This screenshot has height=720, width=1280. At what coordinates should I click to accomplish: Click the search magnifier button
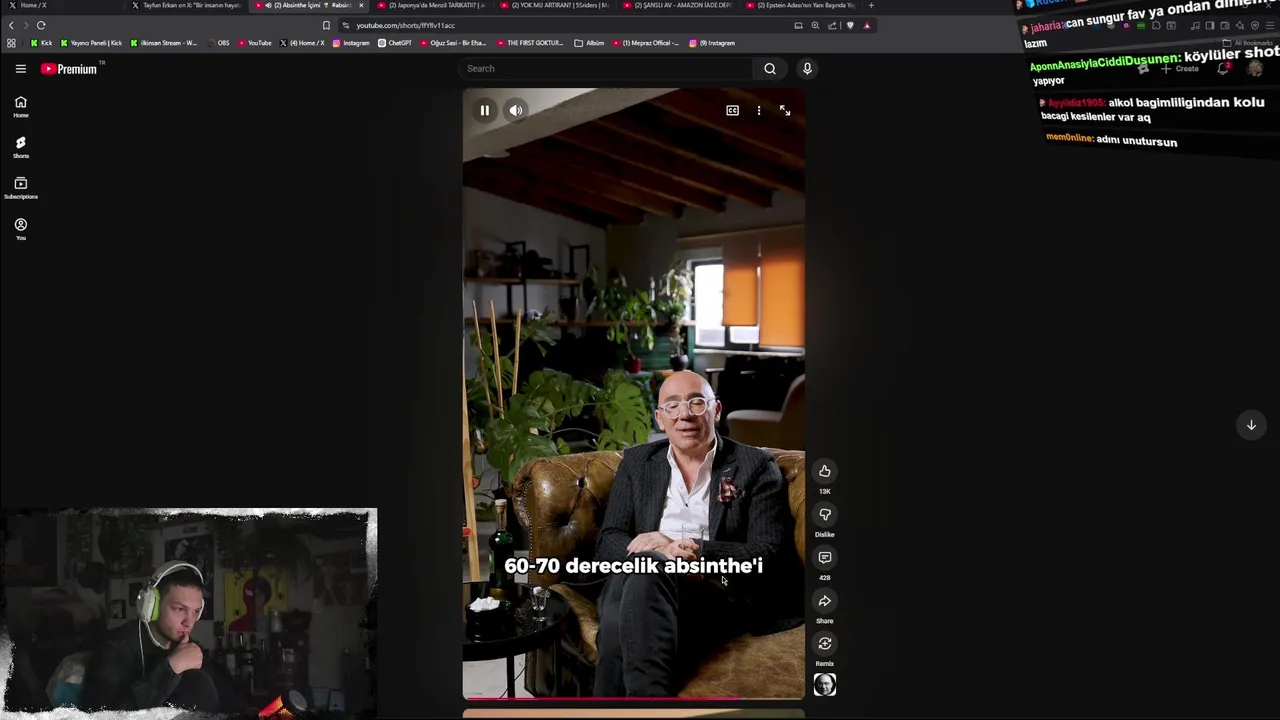point(770,68)
